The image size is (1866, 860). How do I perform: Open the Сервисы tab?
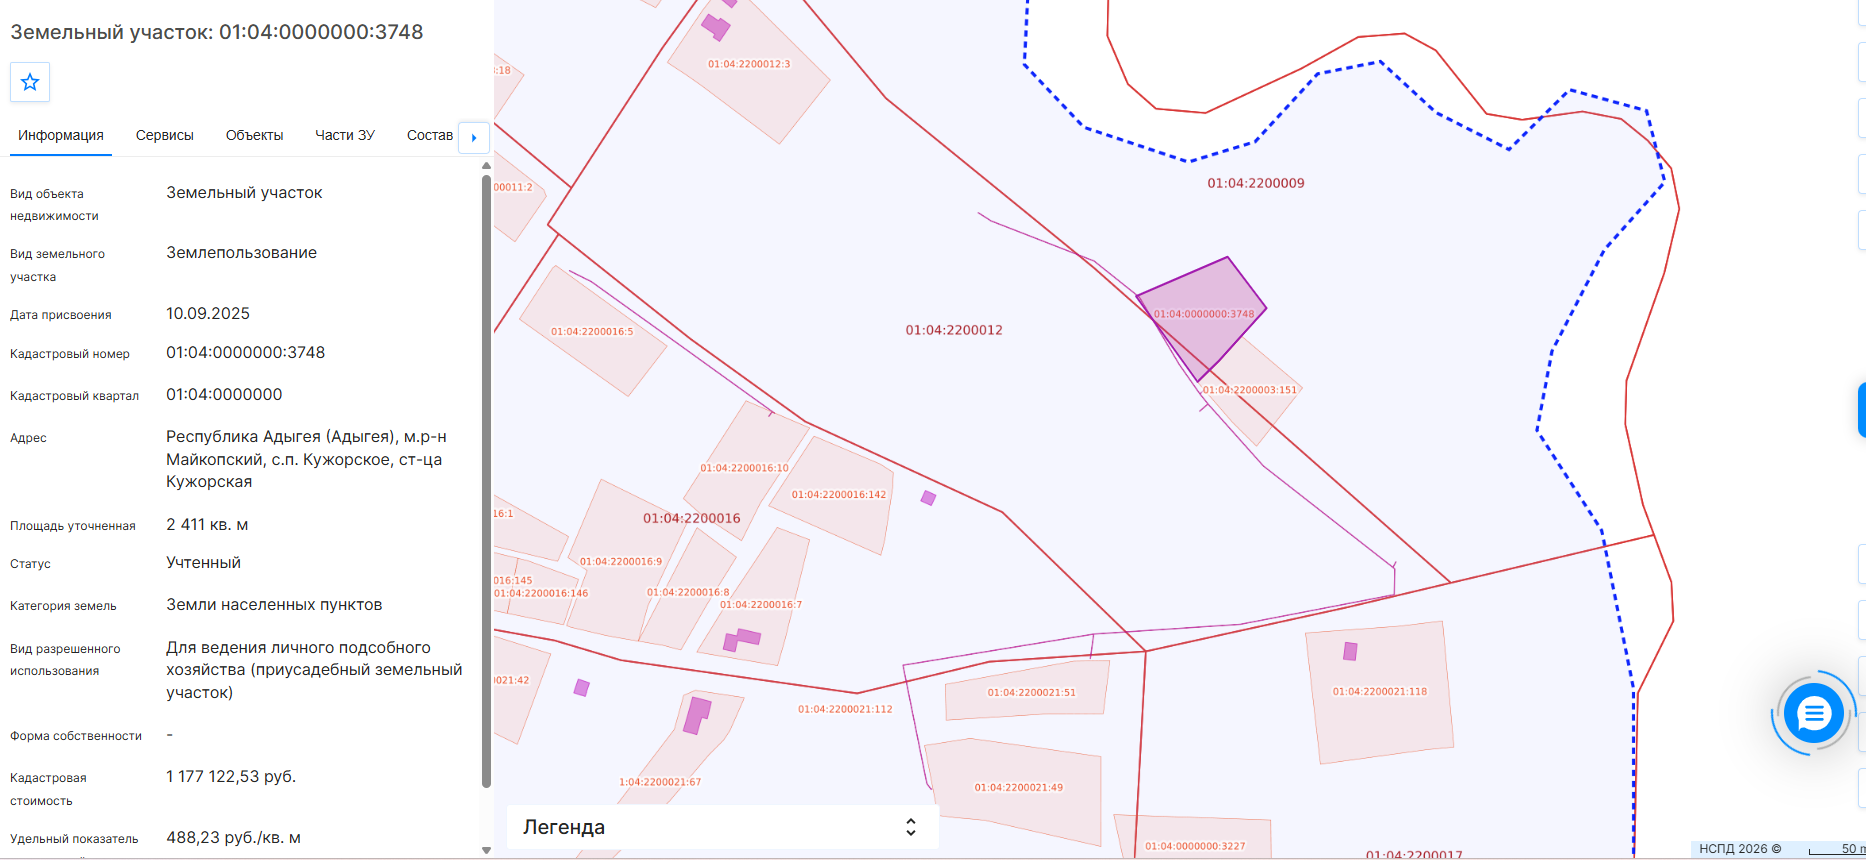(165, 135)
